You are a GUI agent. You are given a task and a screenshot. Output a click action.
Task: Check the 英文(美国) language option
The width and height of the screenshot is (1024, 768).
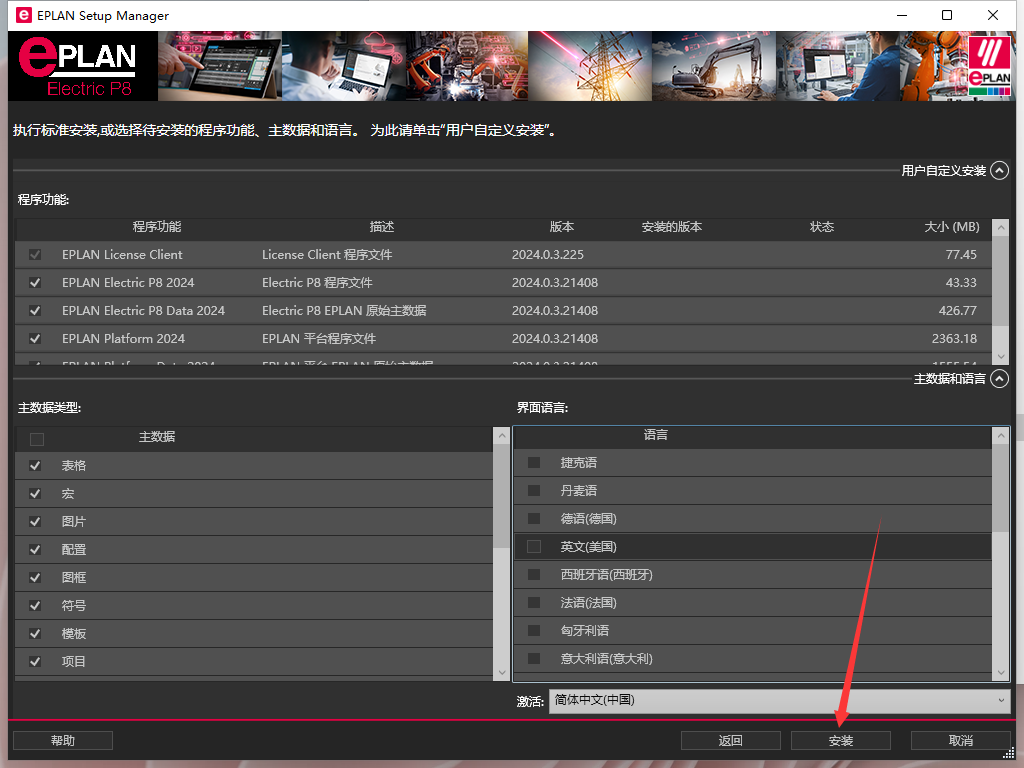(533, 546)
